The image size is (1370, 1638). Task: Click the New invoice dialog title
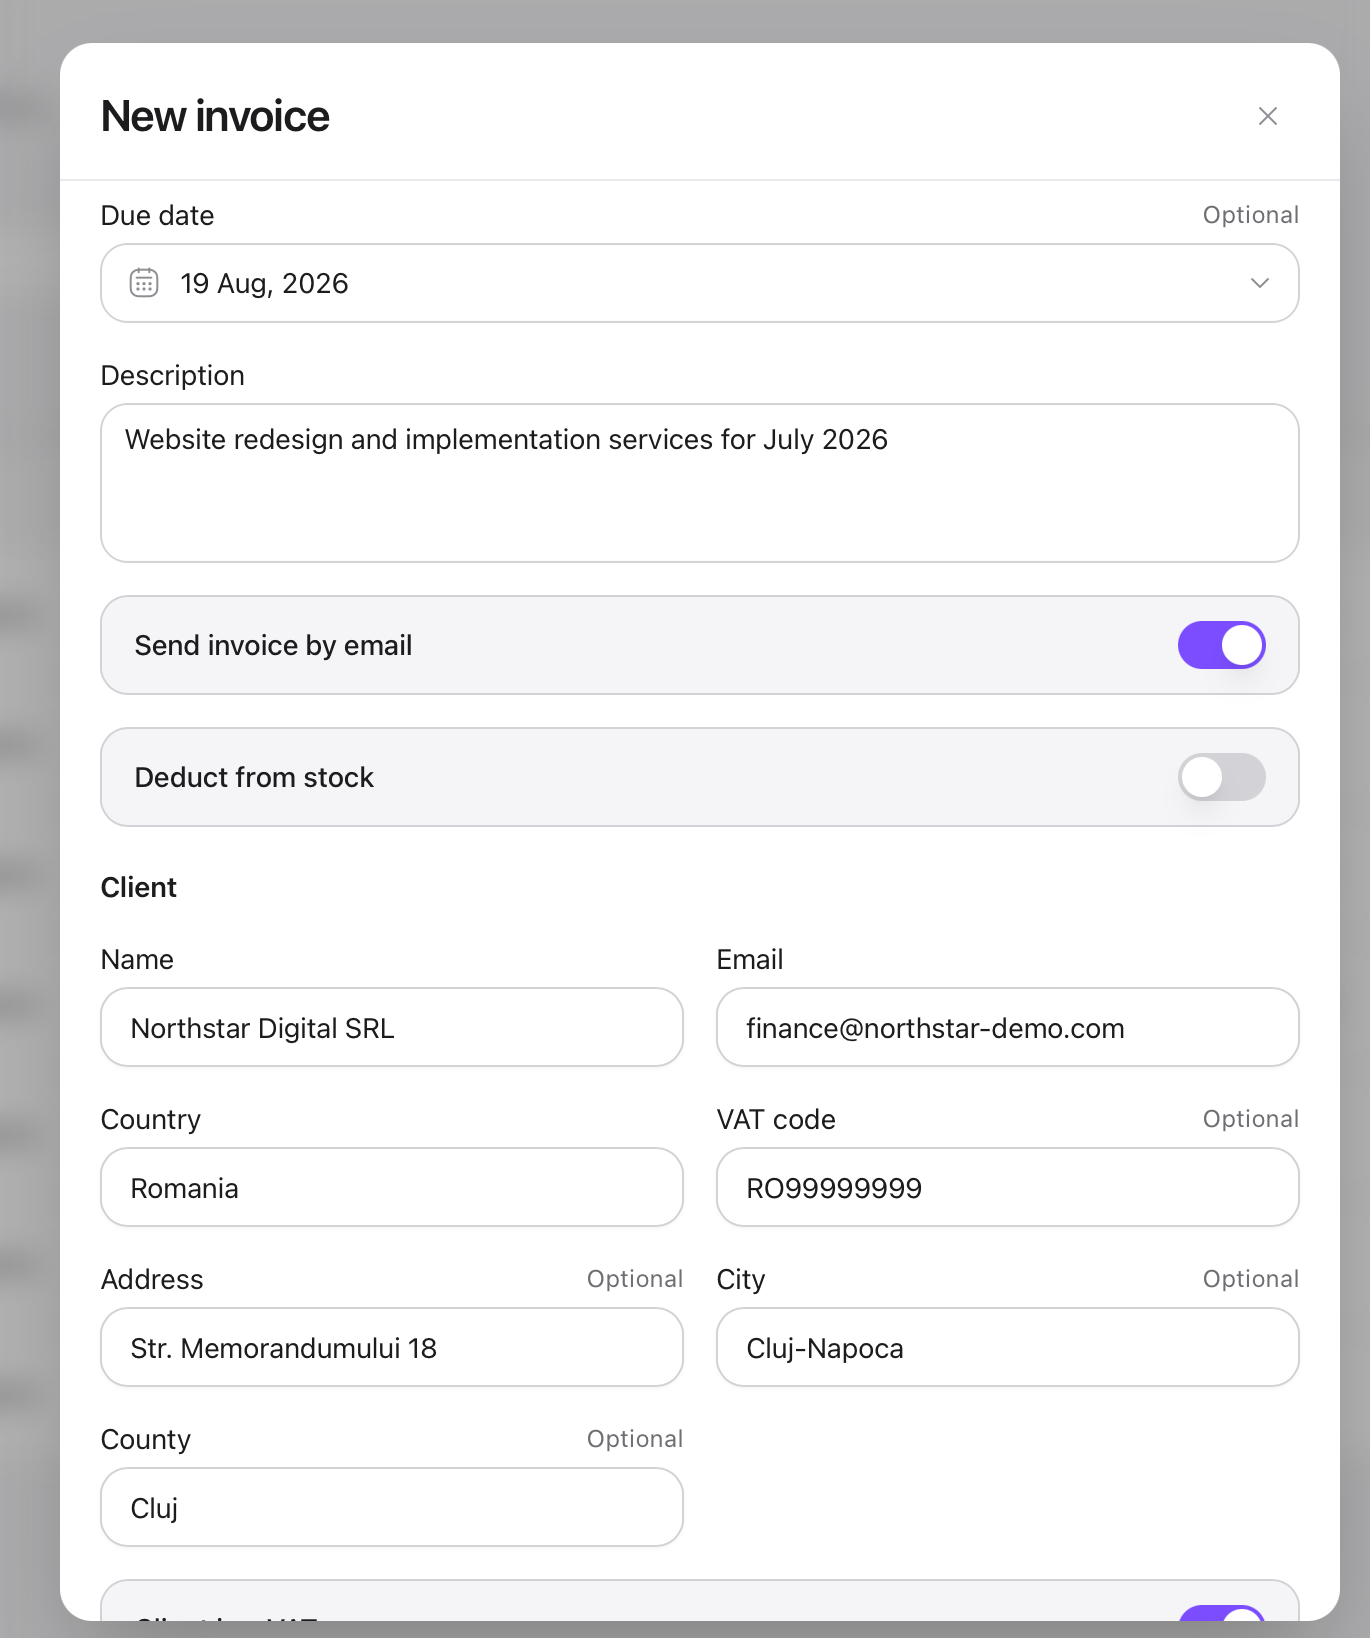tap(215, 116)
